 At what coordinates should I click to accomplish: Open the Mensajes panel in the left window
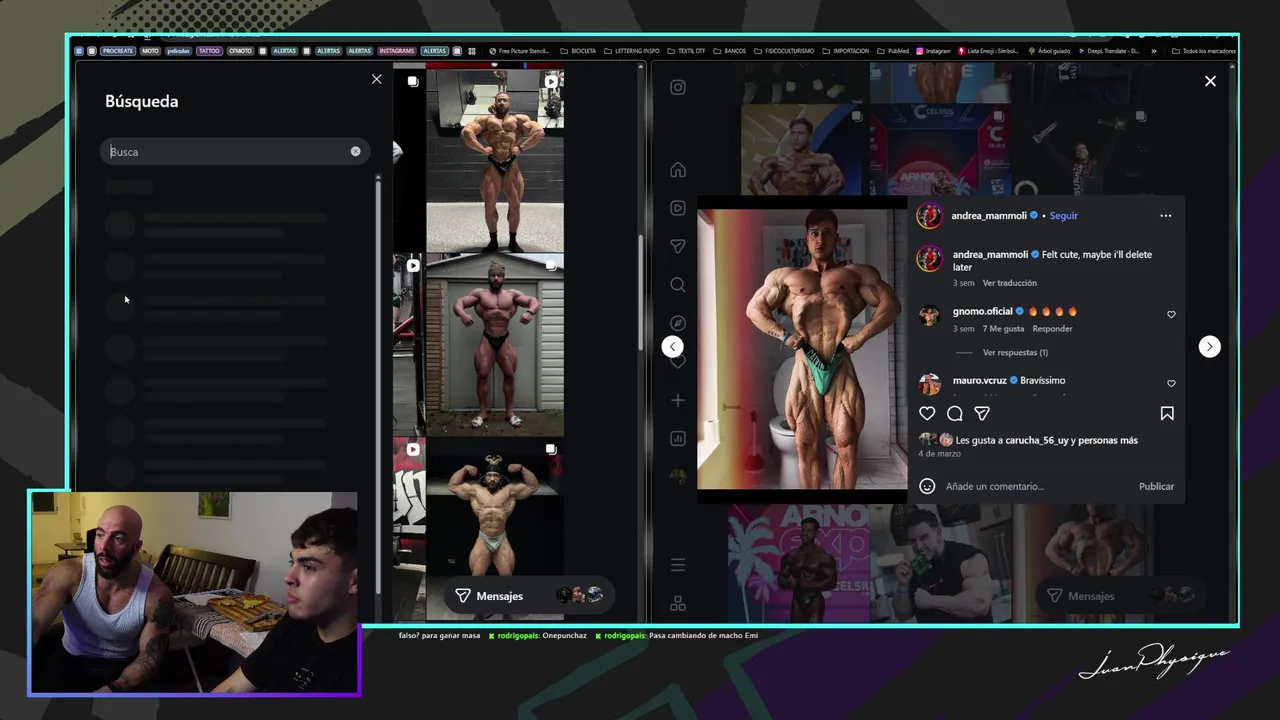pyautogui.click(x=528, y=595)
